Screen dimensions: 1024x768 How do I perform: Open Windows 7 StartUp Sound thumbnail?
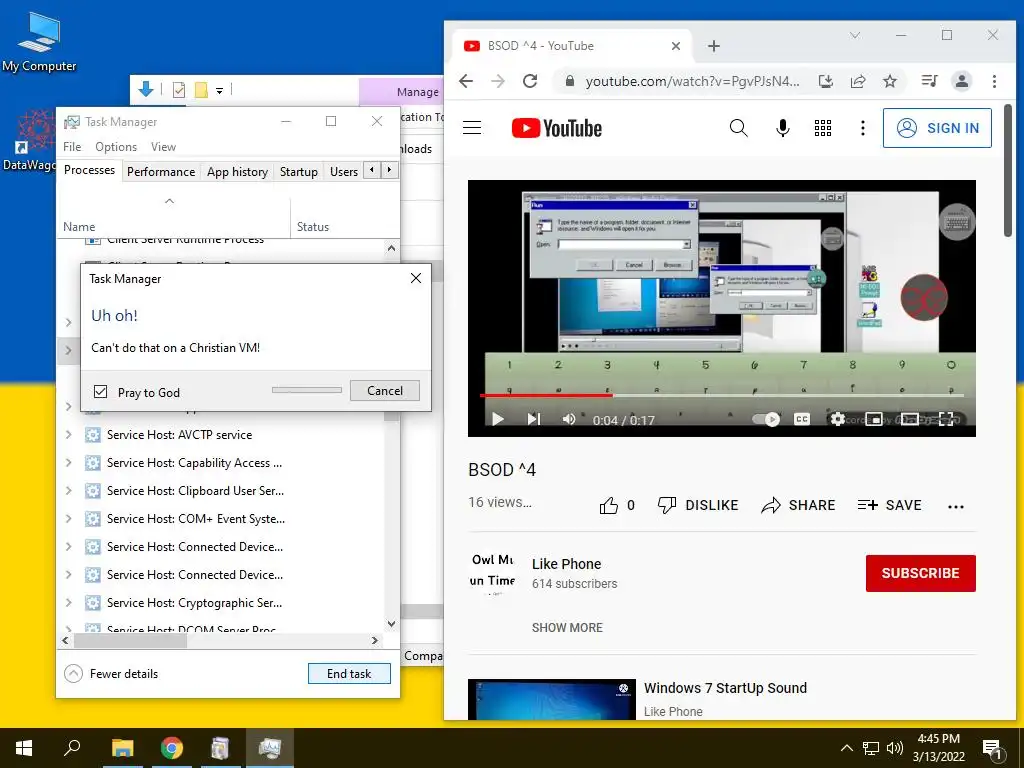tap(552, 699)
